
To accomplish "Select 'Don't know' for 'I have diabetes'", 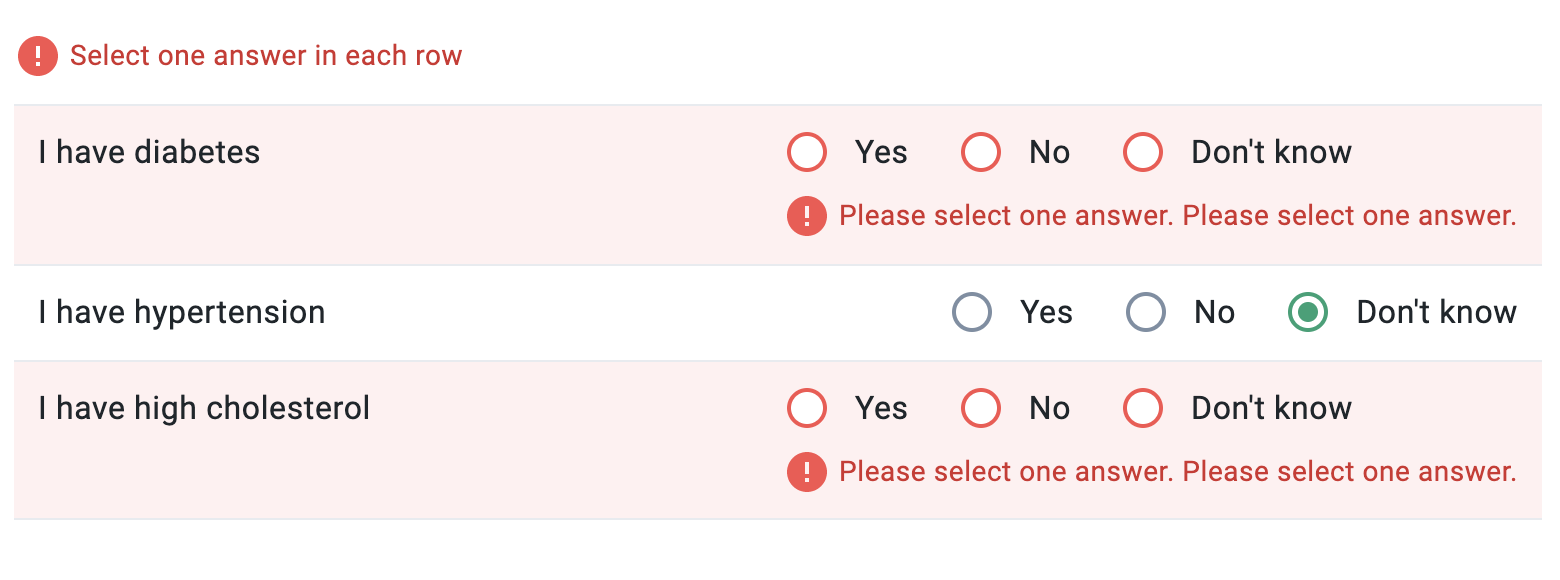I will [1143, 152].
